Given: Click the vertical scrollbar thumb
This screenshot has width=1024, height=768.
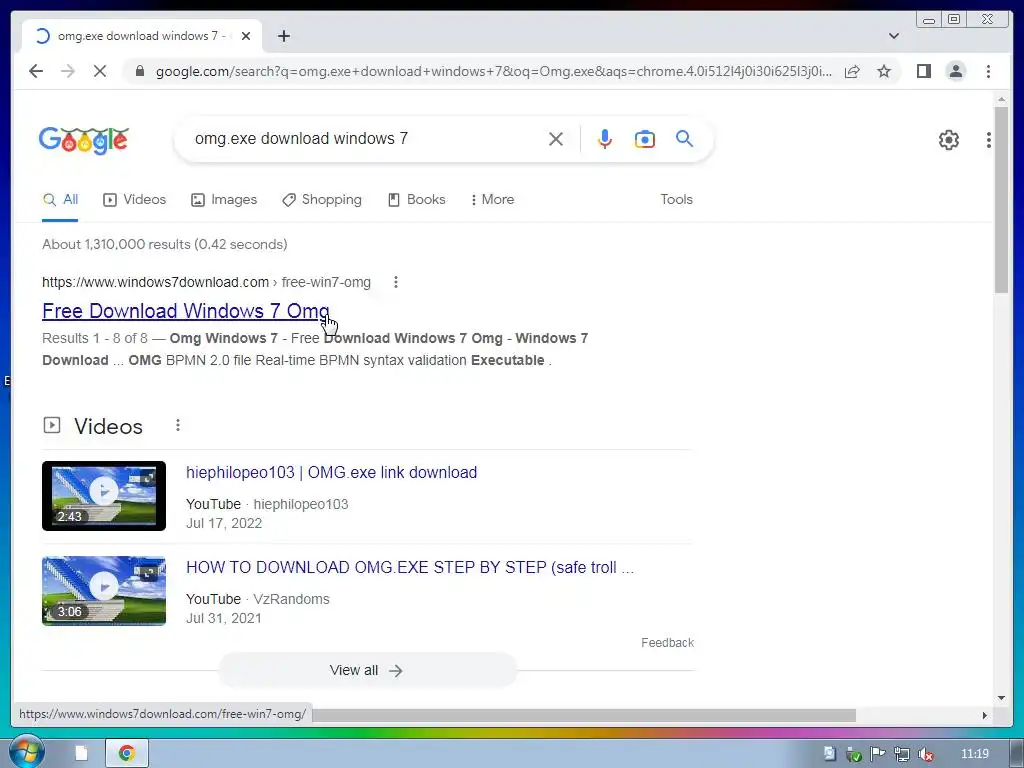Looking at the screenshot, I should click(x=1001, y=199).
